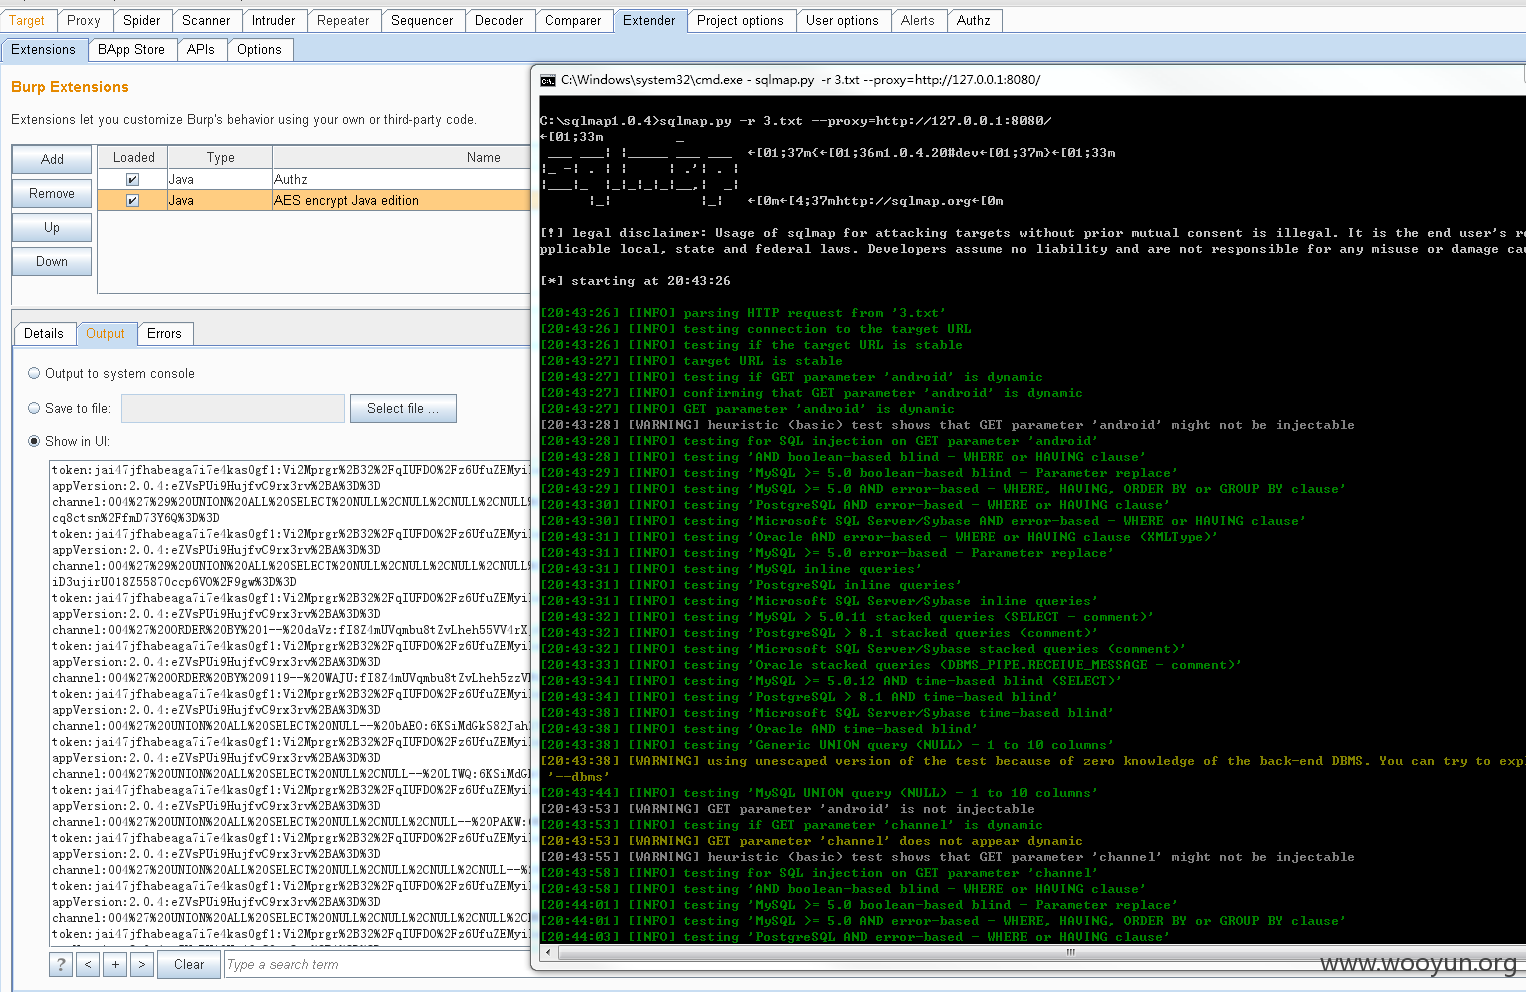The image size is (1526, 992).
Task: Click left arrow of cmd horizontal scrollbar
Action: click(x=547, y=952)
